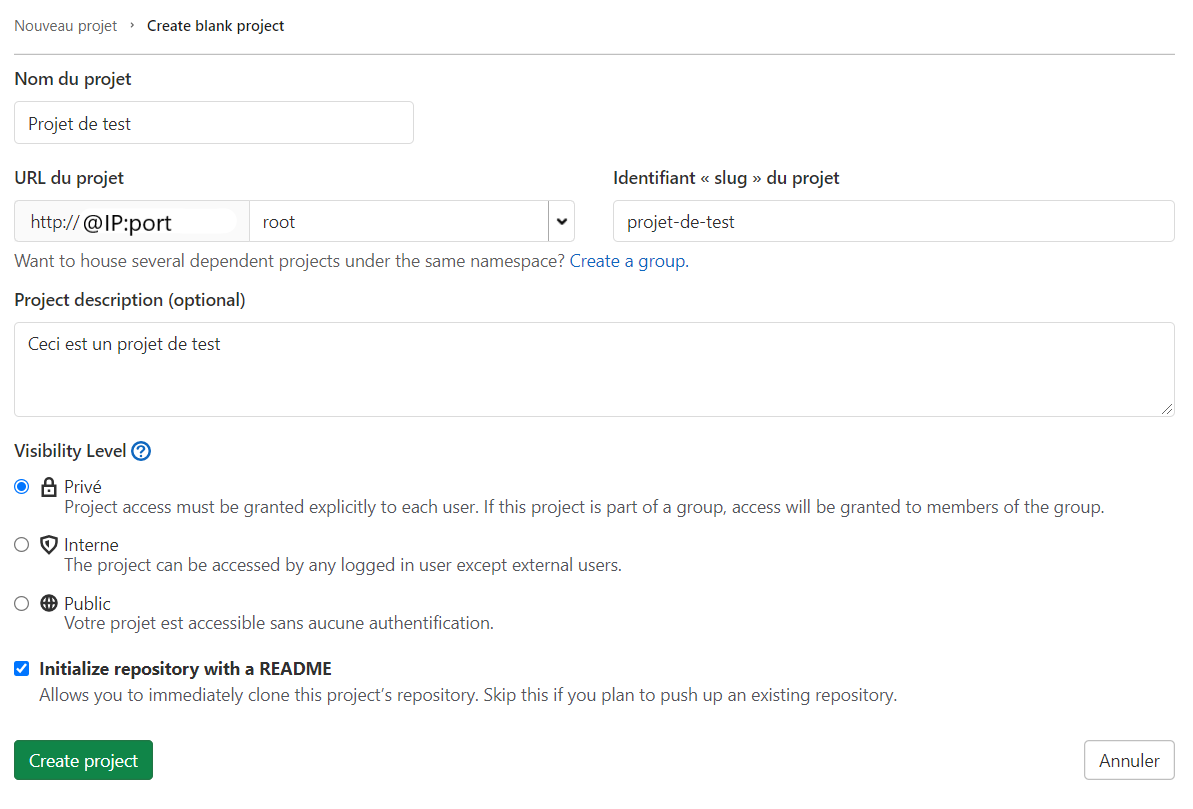
Task: Click the globe icon beside Public
Action: click(x=48, y=603)
